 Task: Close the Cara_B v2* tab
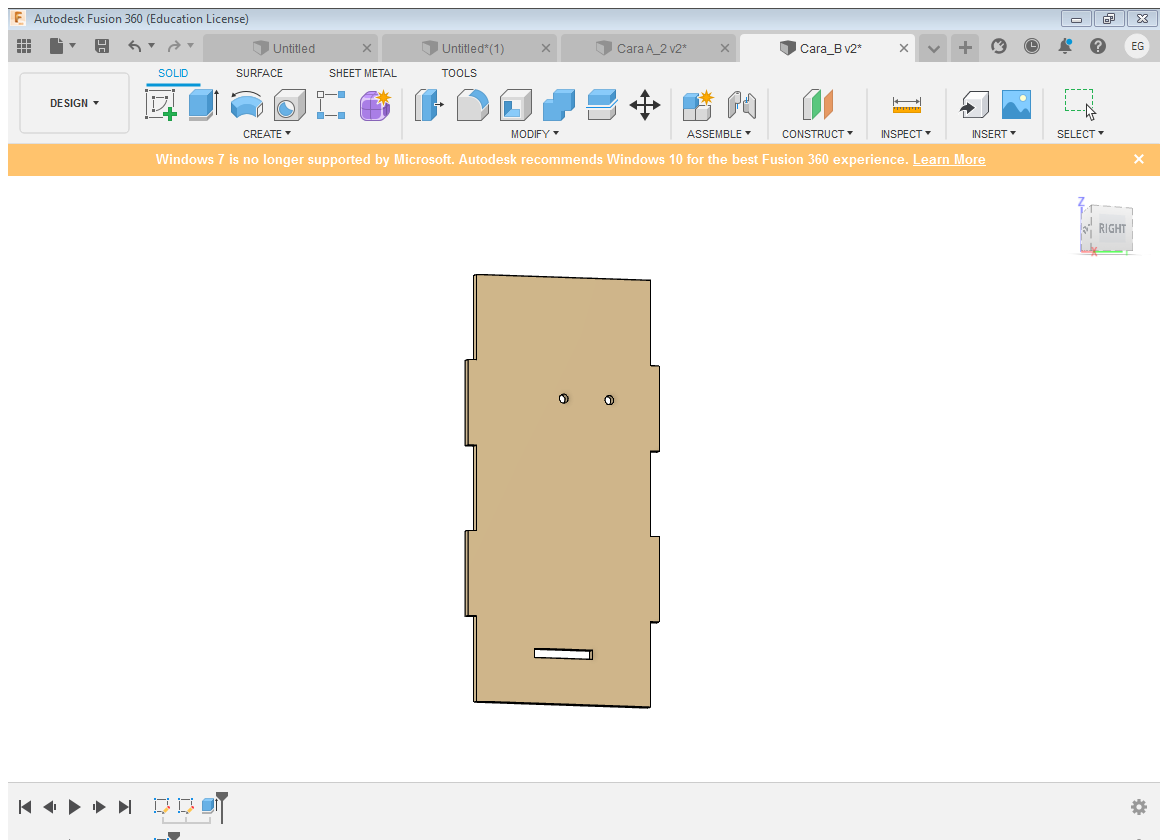pyautogui.click(x=904, y=48)
